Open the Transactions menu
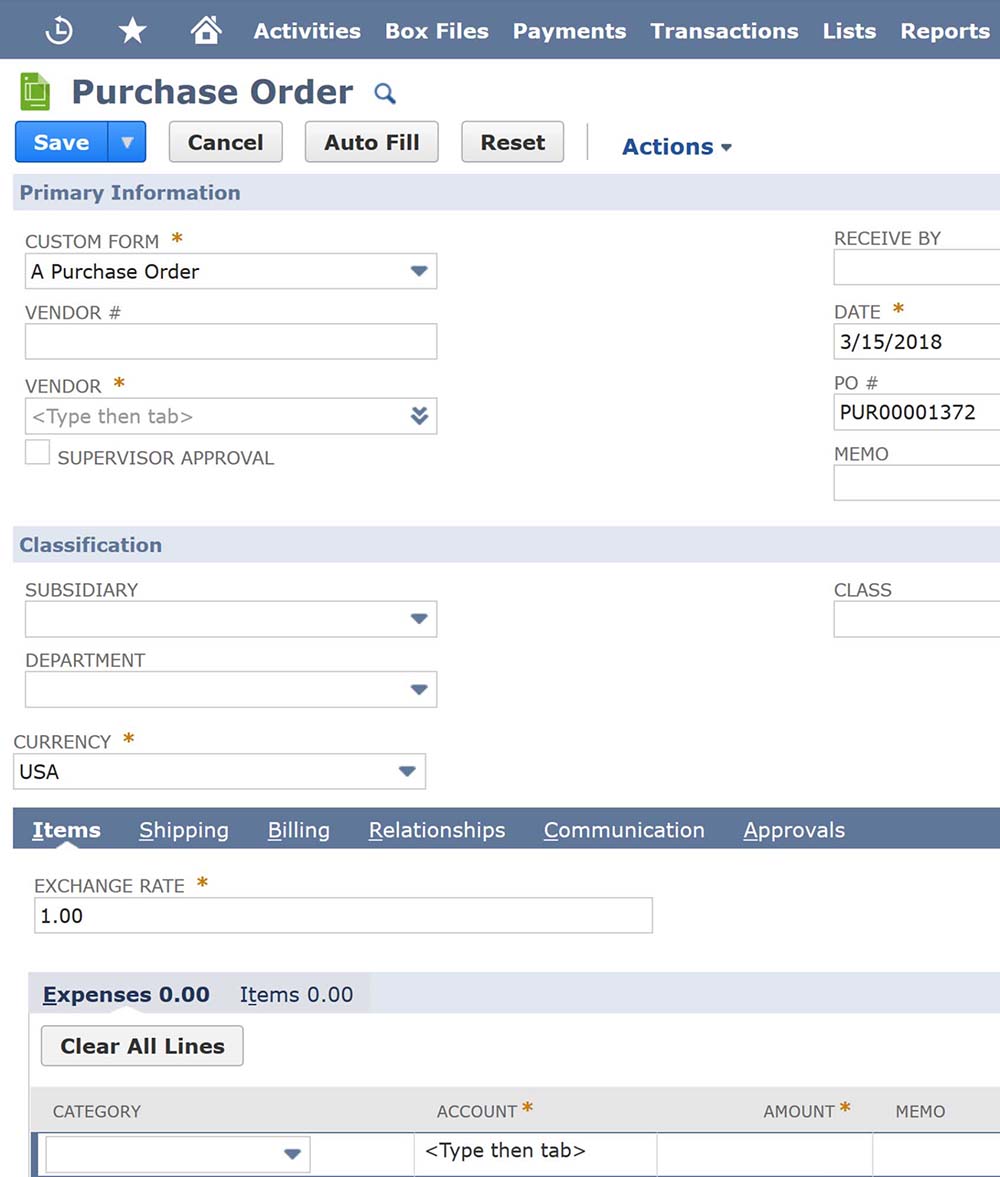 click(x=724, y=31)
